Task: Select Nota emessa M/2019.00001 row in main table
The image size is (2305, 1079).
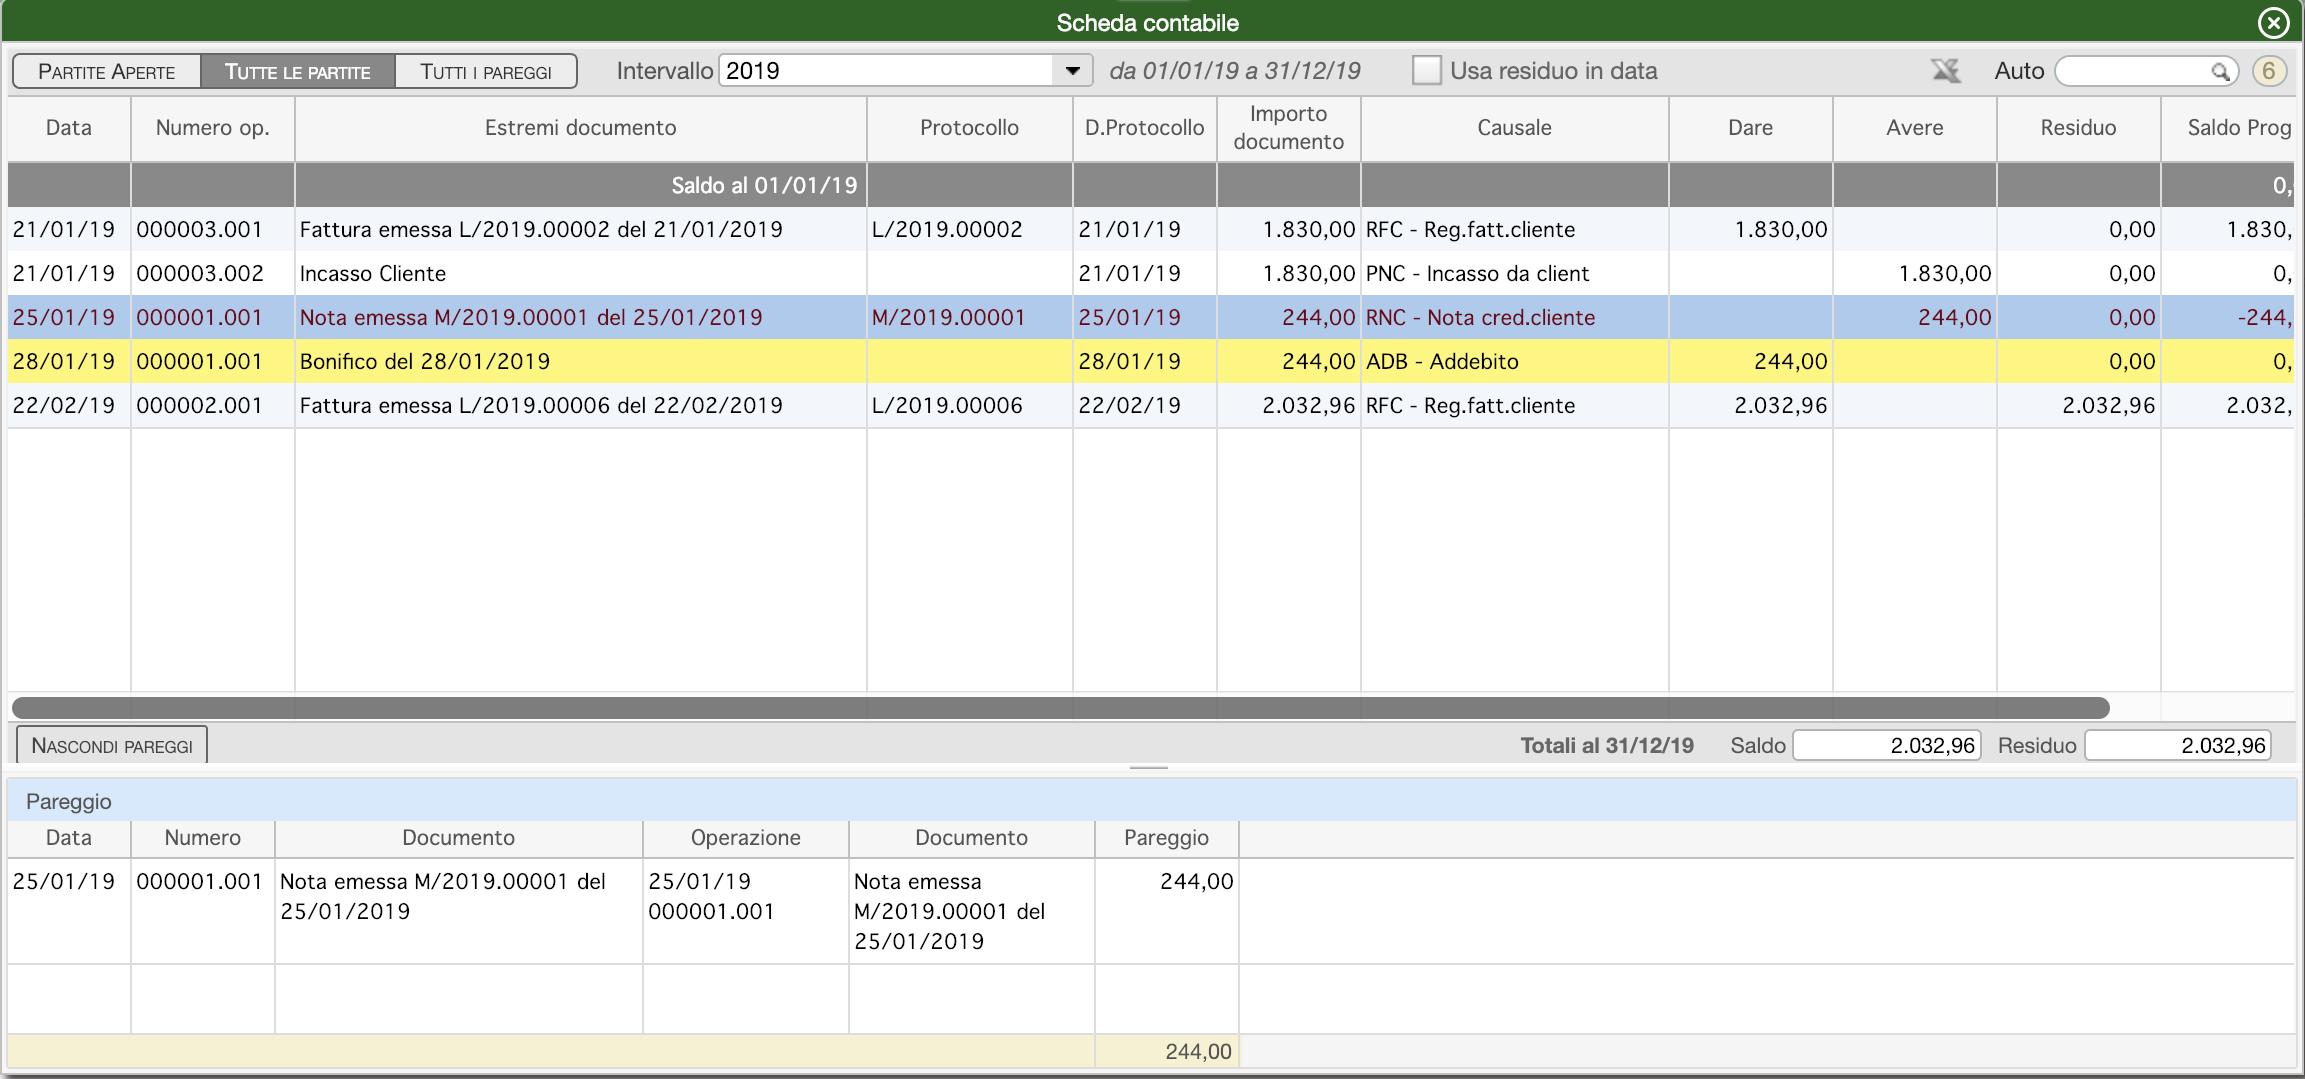Action: tap(1150, 317)
